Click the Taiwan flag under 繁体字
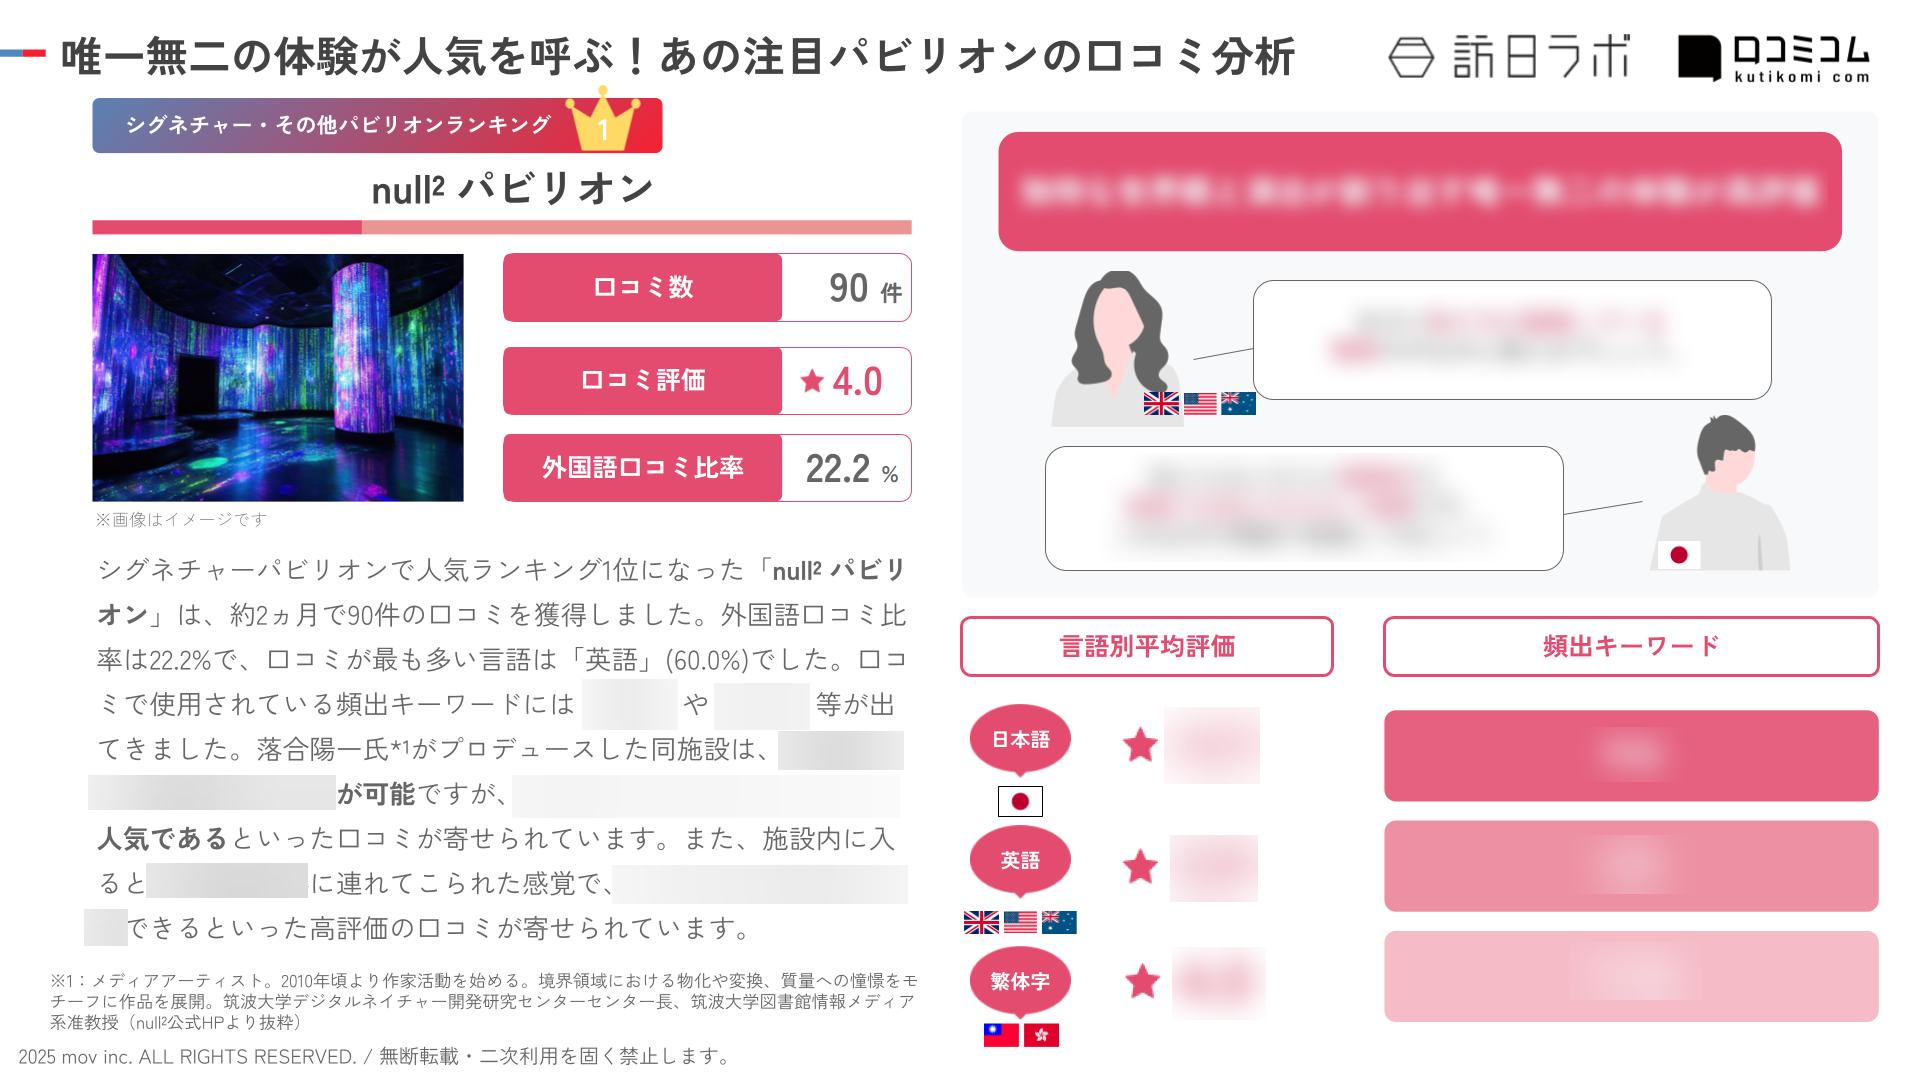Image resolution: width=1919 pixels, height=1080 pixels. pyautogui.click(x=1001, y=1035)
